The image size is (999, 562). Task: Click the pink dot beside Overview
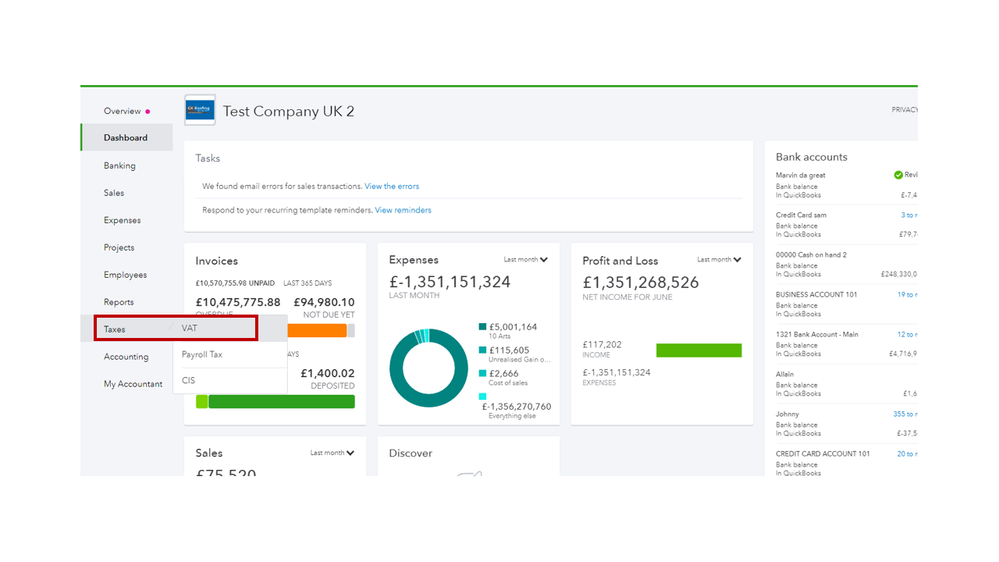(x=149, y=112)
